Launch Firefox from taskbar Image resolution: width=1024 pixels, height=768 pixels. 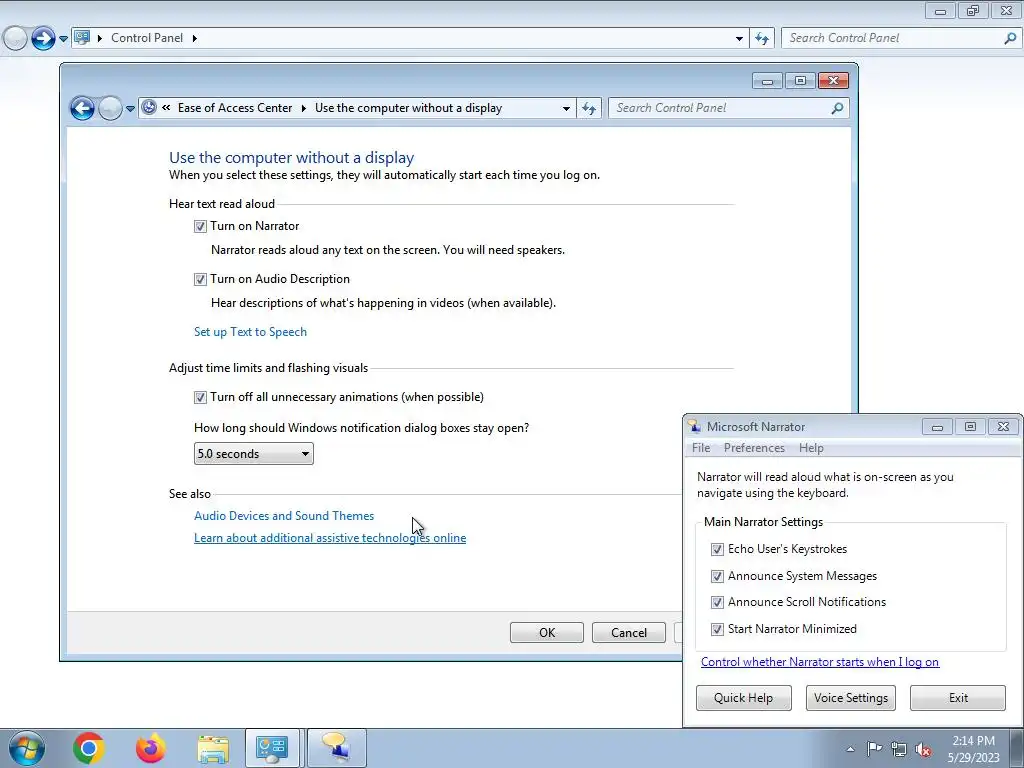click(x=151, y=748)
